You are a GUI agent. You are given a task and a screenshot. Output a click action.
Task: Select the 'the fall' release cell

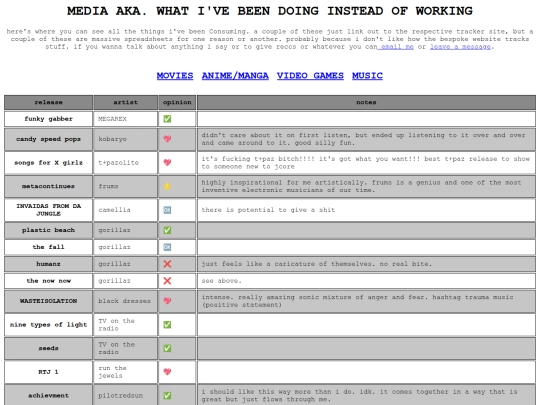pos(49,247)
